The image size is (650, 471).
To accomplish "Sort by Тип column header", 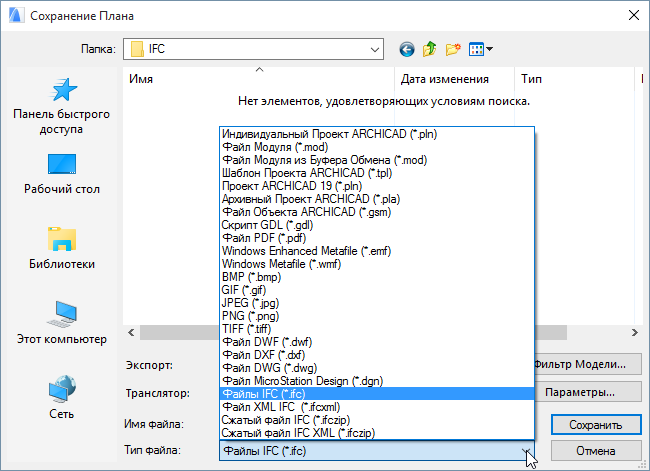I will click(574, 79).
